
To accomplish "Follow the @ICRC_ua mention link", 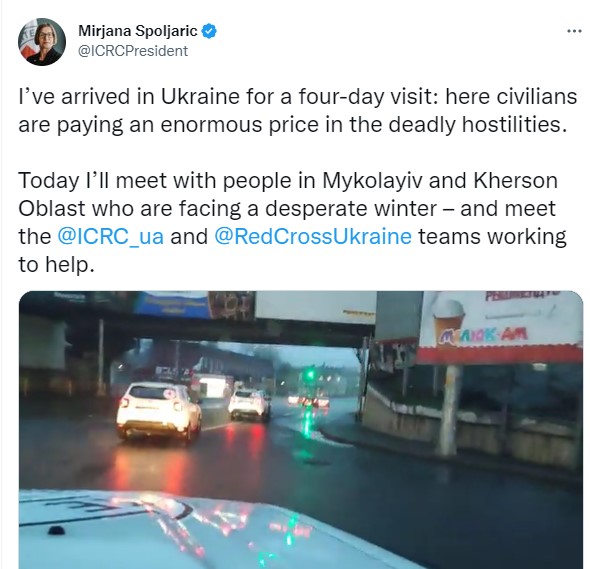I will tap(111, 237).
